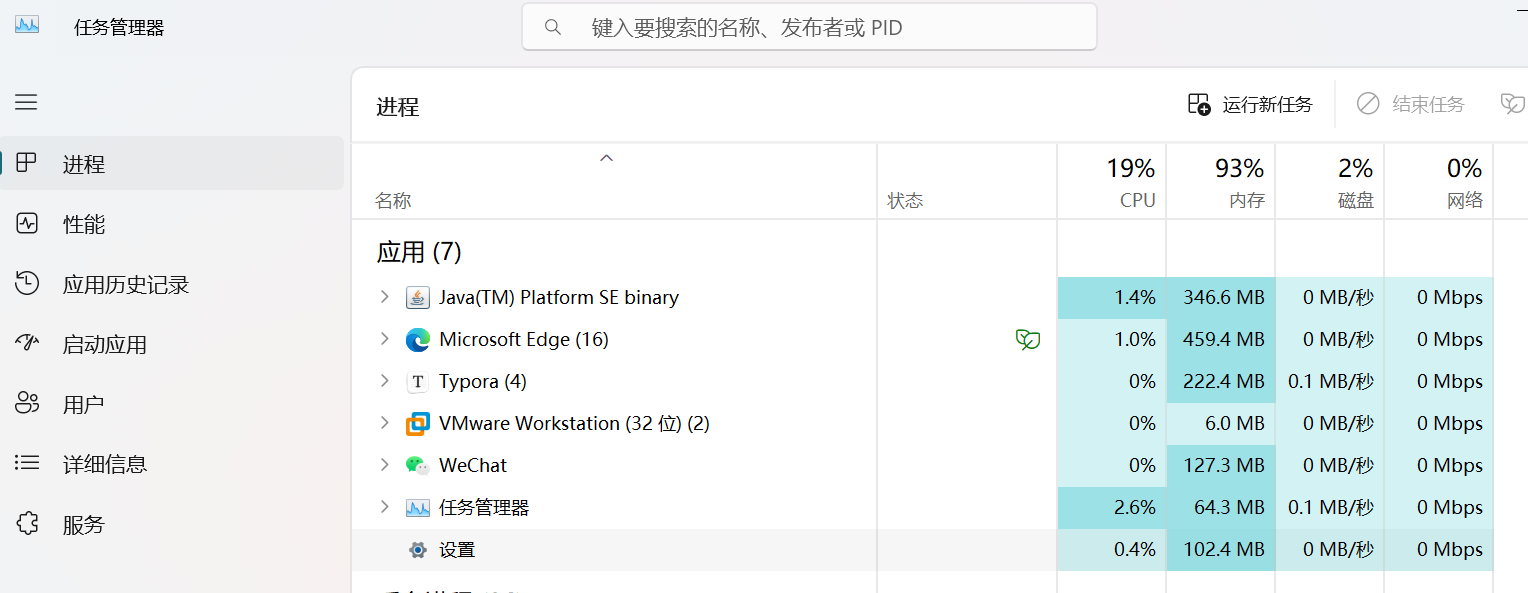The height and width of the screenshot is (593, 1528).
Task: Click the 127.3 MB memory value
Action: coord(1223,465)
